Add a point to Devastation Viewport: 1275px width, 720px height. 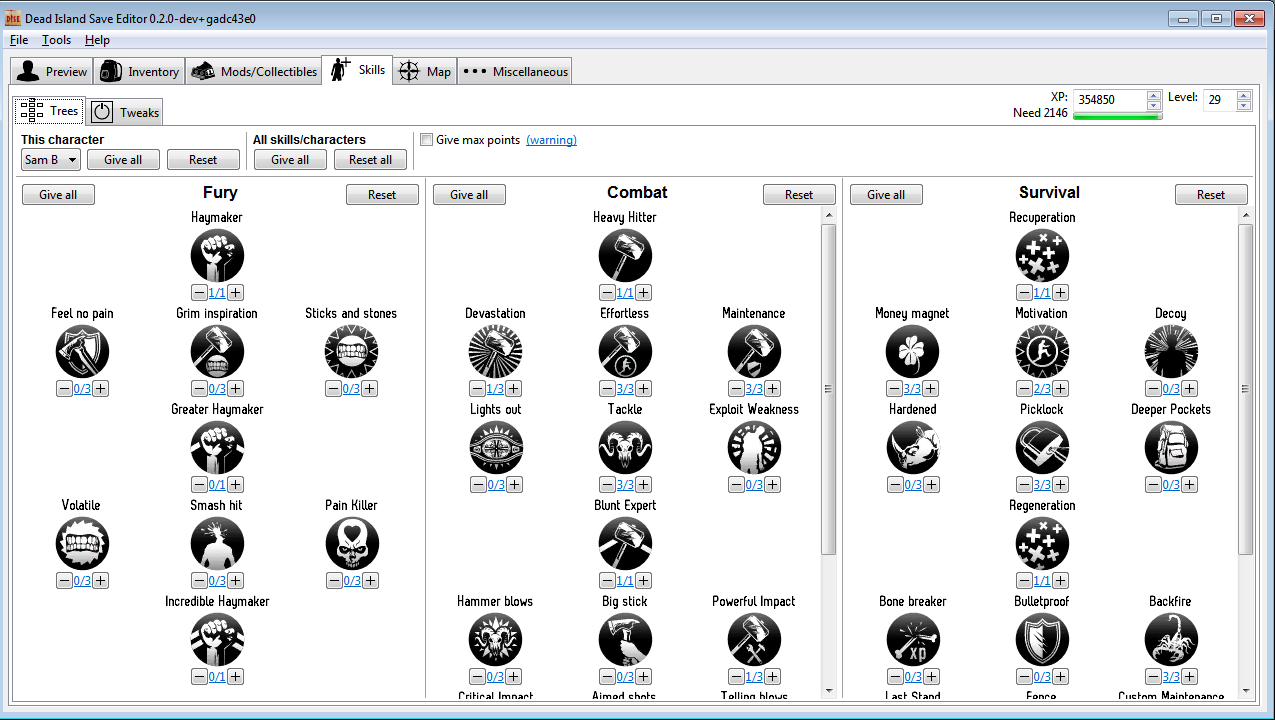coord(514,388)
